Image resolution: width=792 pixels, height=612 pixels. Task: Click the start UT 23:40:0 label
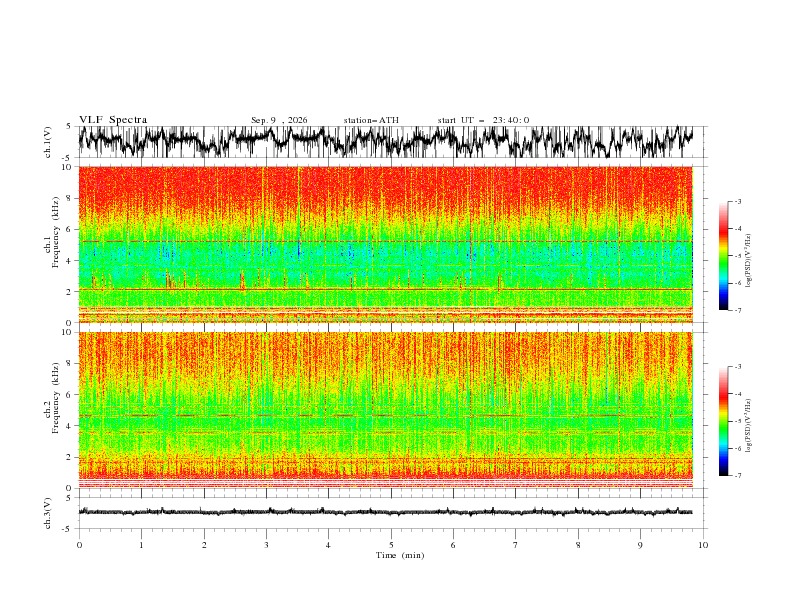(483, 120)
